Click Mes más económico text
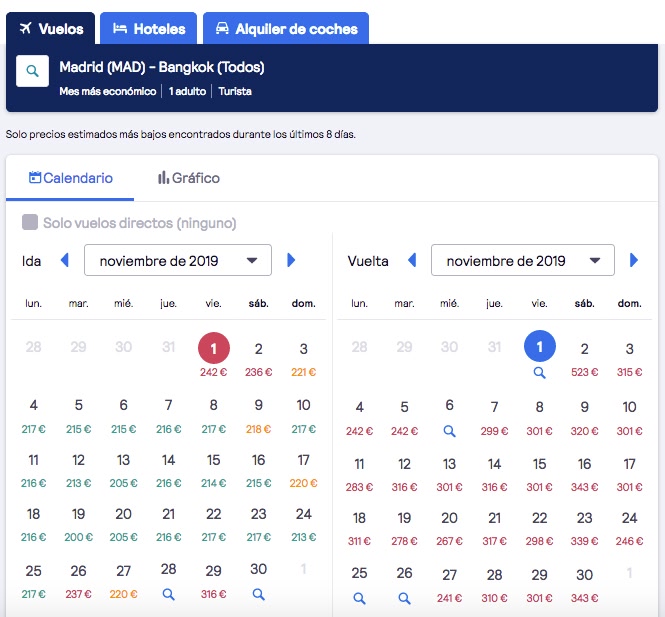The height and width of the screenshot is (617, 665). pos(108,91)
